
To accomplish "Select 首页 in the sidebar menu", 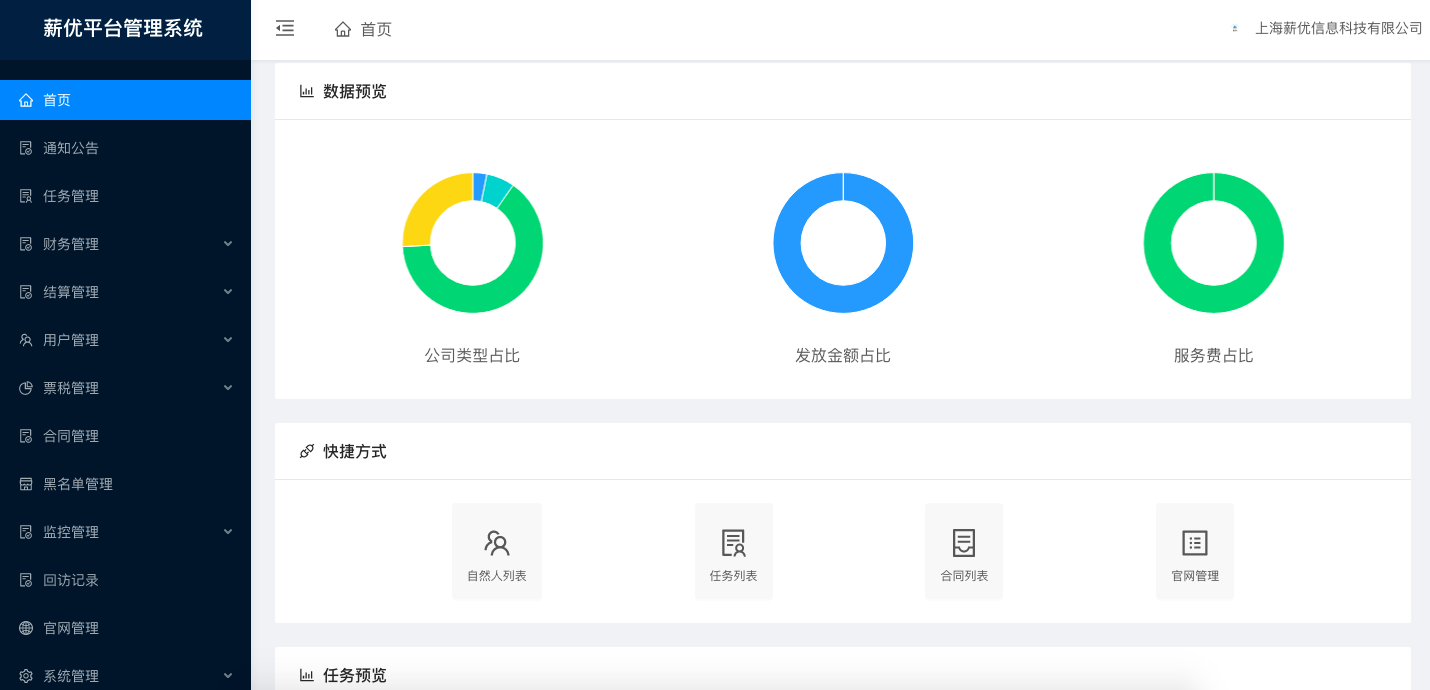I will point(57,100).
